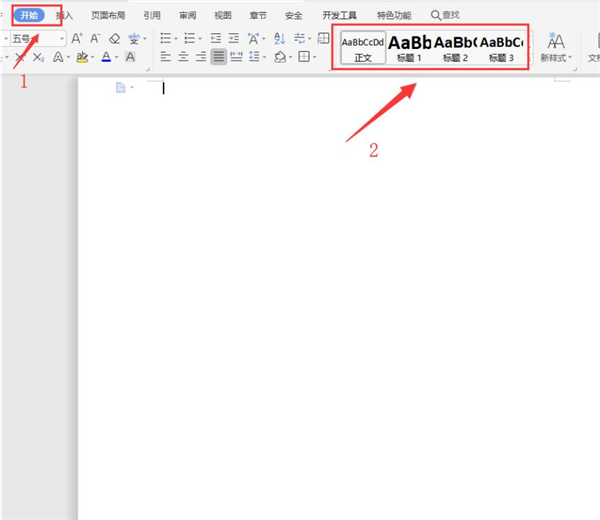Click the subscript X2 icon
The height and width of the screenshot is (520, 600).
point(38,57)
